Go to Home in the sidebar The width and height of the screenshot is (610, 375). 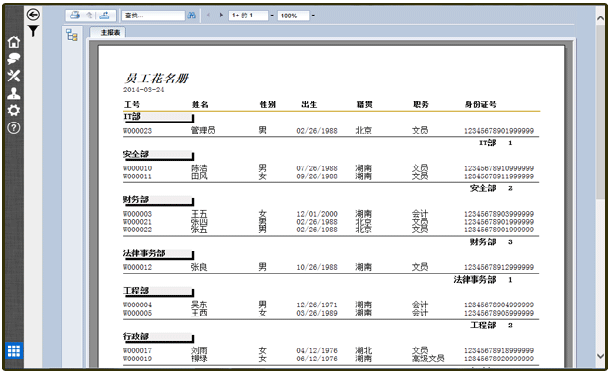point(14,42)
